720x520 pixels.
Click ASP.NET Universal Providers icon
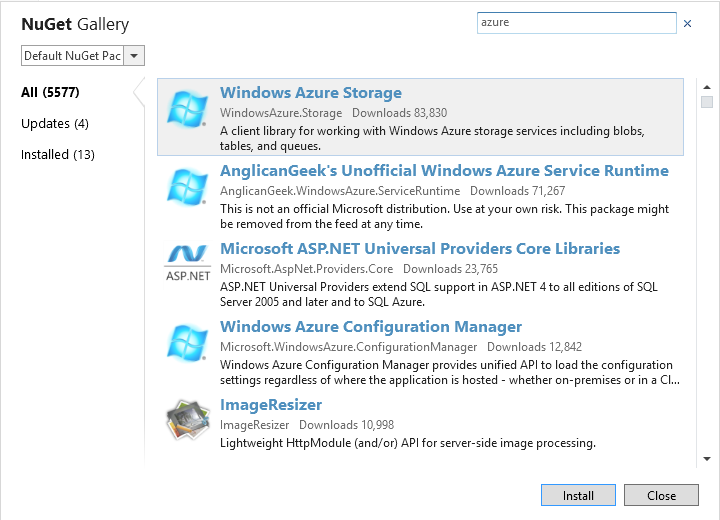point(187,265)
